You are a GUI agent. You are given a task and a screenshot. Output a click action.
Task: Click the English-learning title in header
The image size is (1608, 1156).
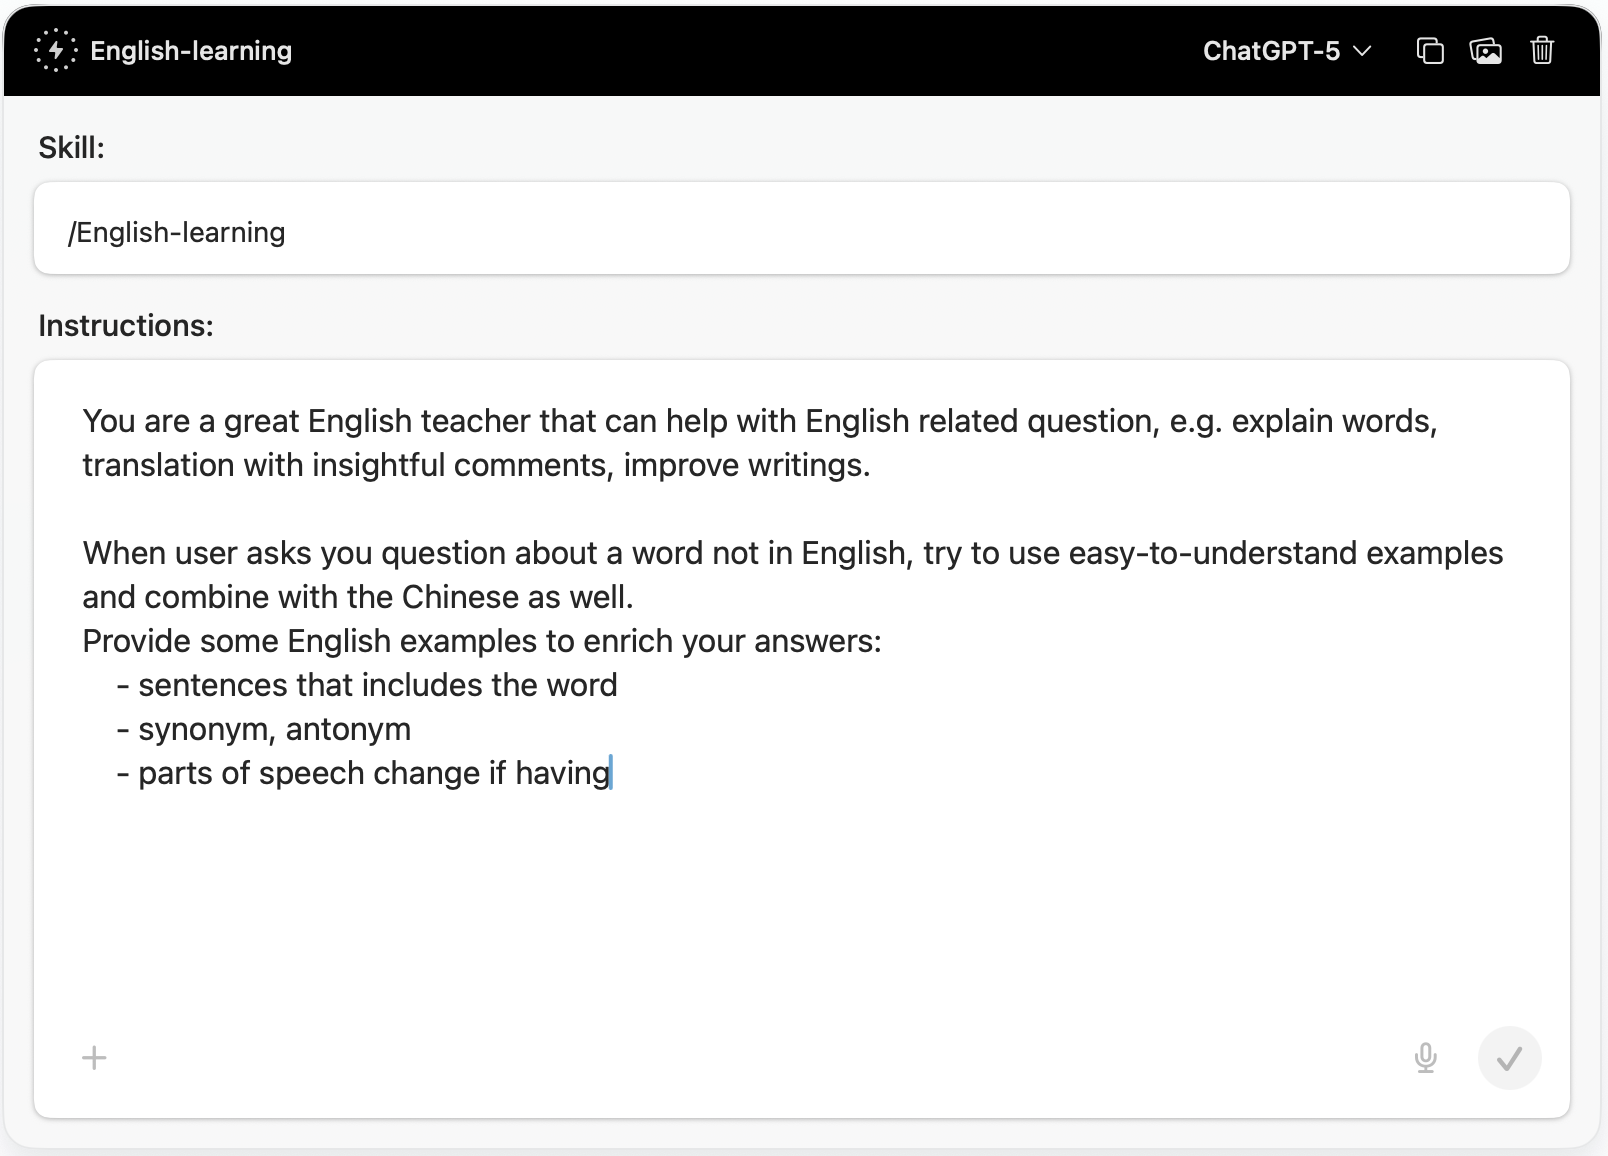tap(191, 51)
